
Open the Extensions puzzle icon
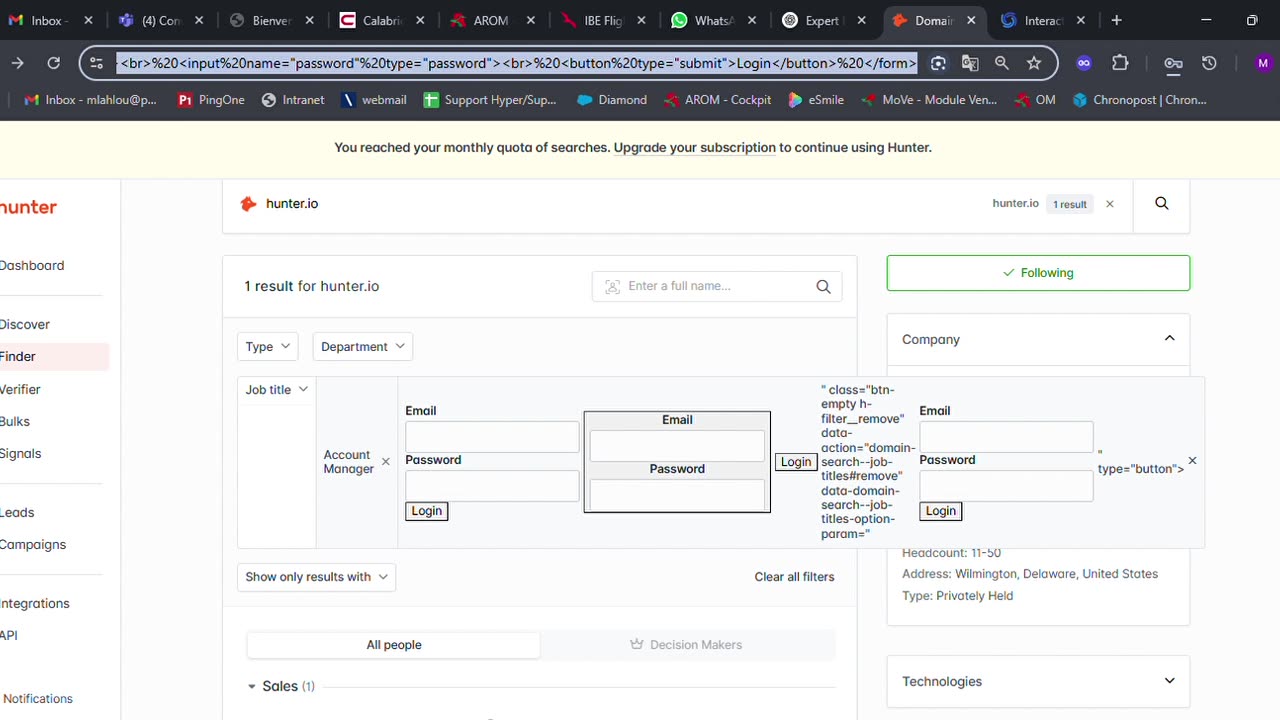(1120, 63)
